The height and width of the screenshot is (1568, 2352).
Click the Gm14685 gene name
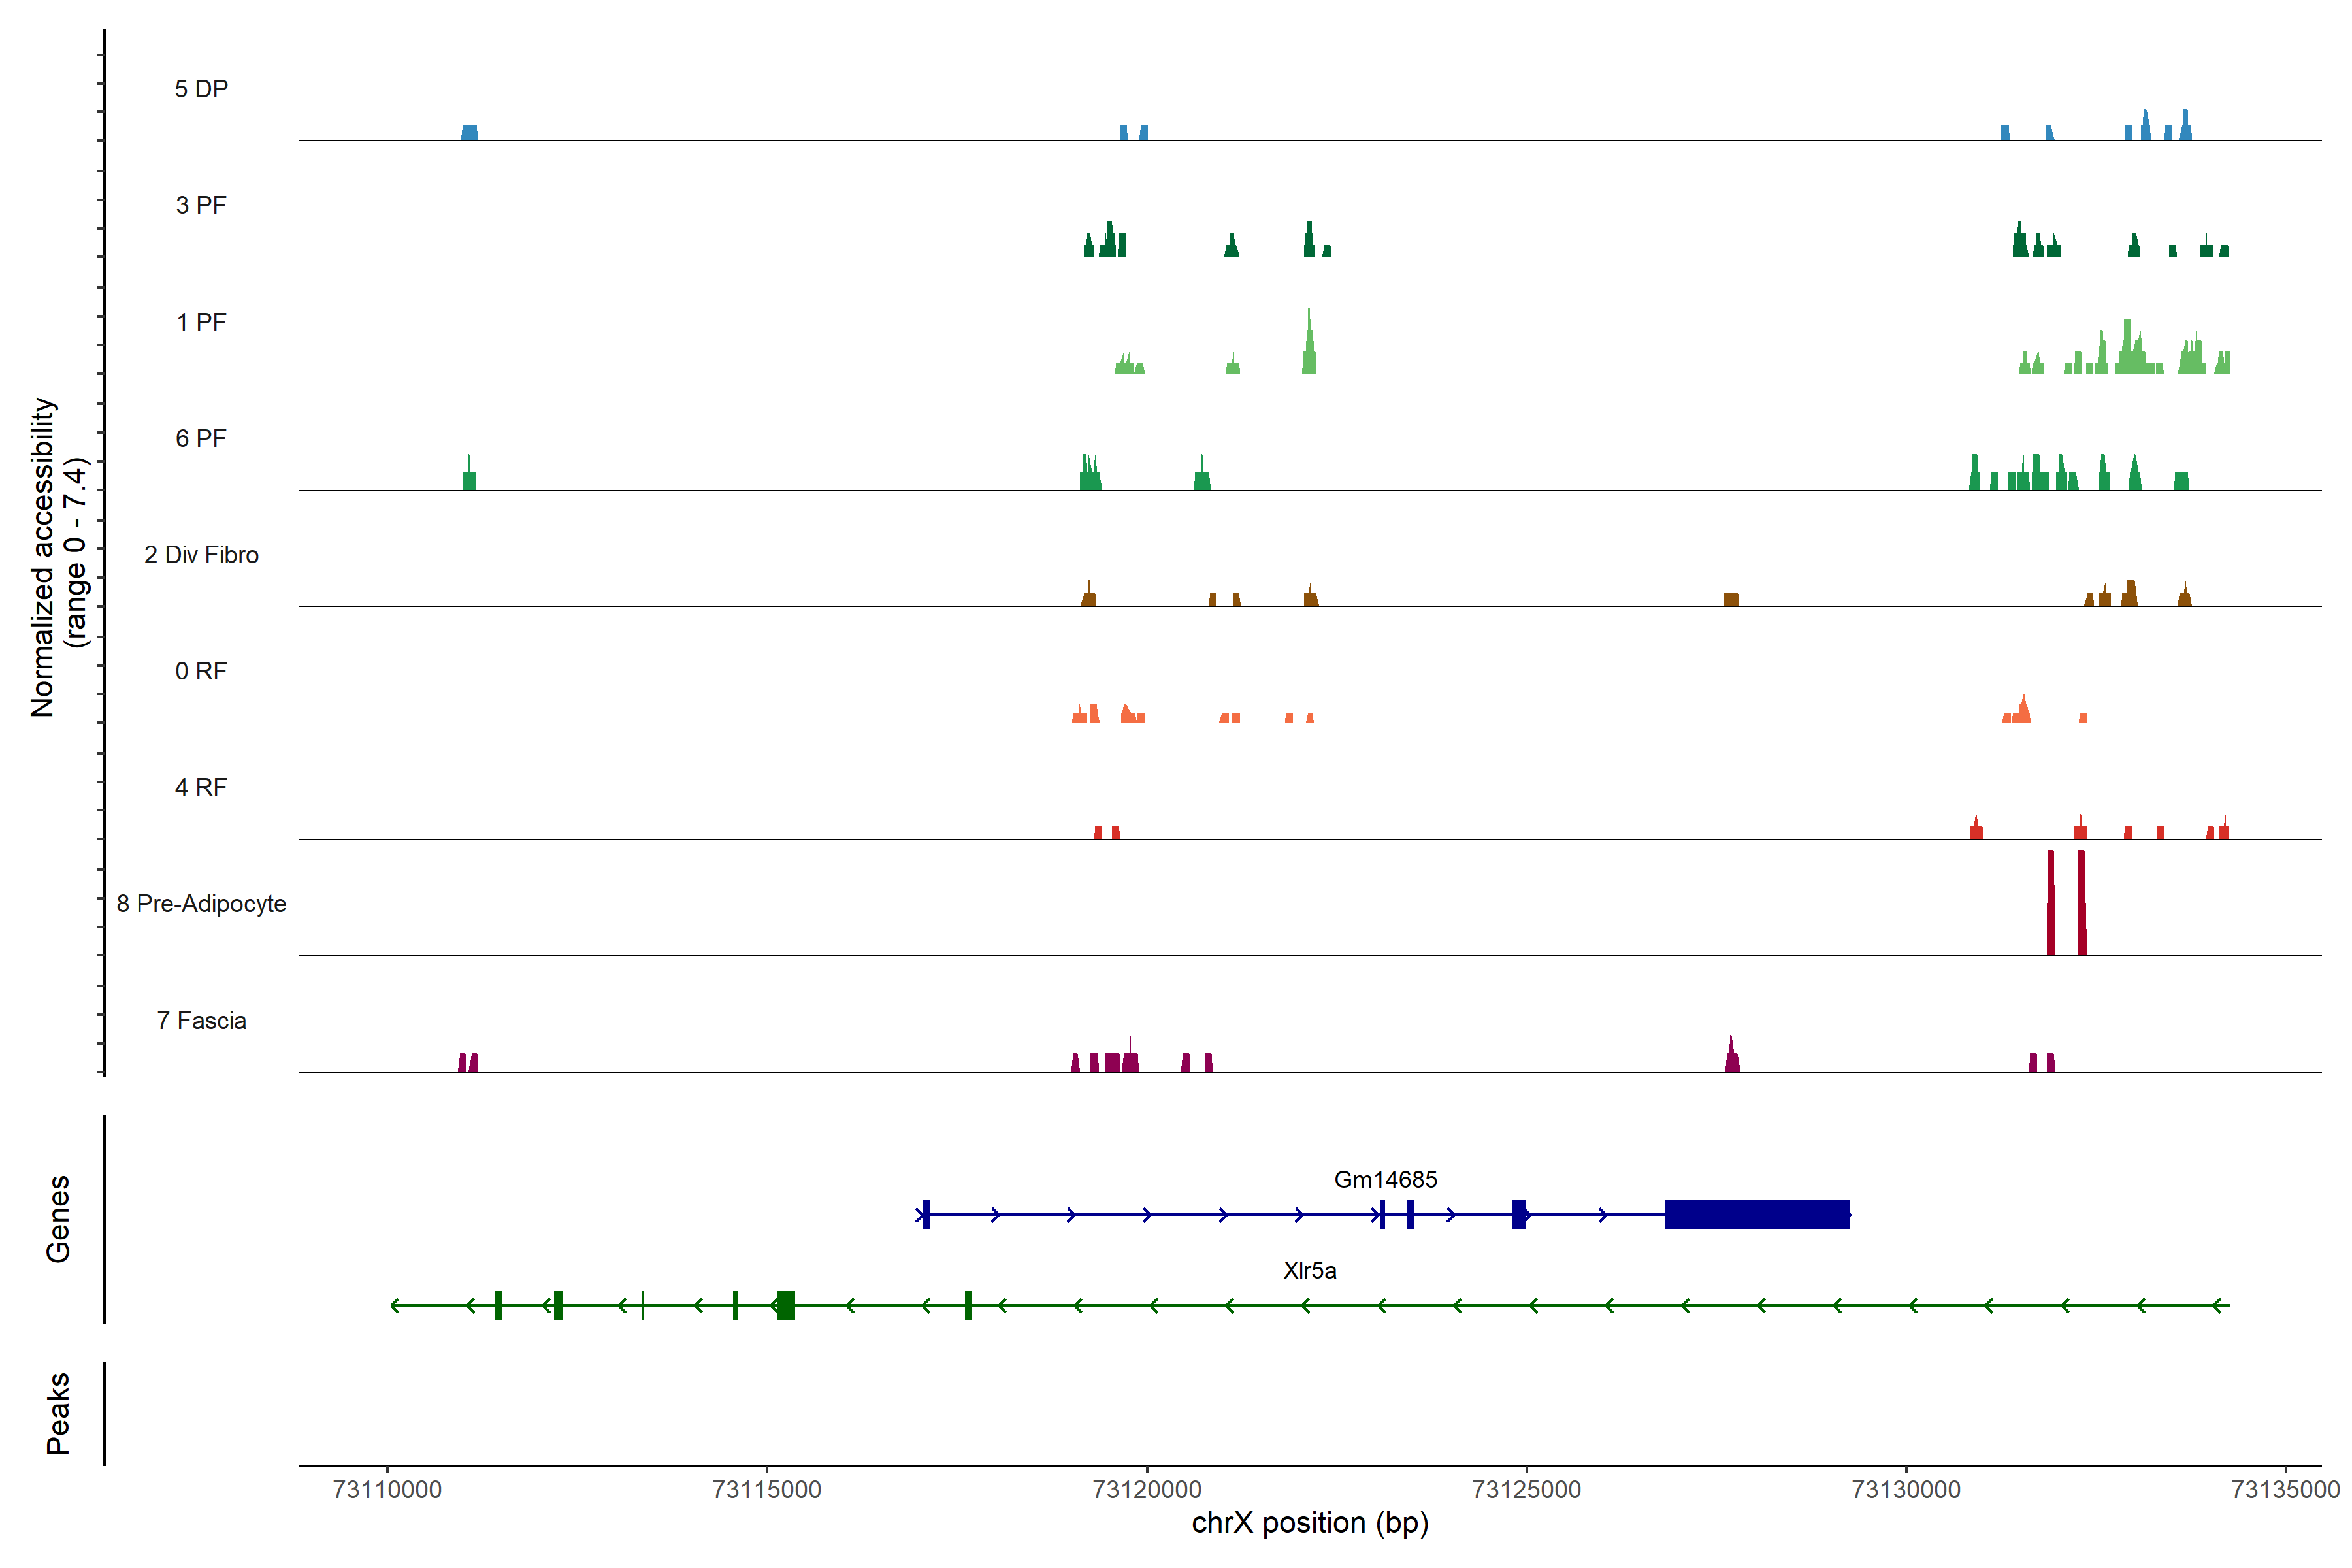[x=1385, y=1179]
